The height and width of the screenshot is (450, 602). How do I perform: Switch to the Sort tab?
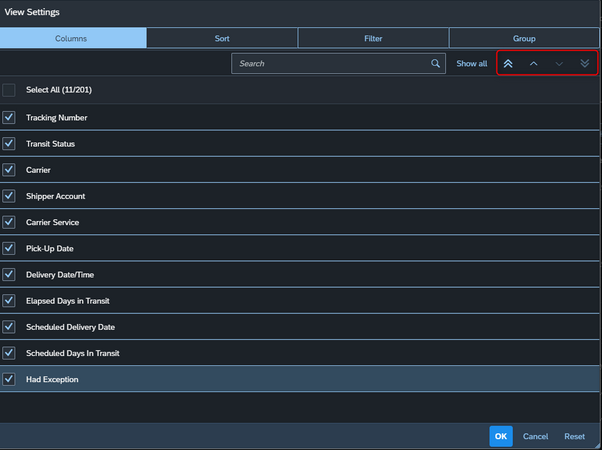click(222, 38)
